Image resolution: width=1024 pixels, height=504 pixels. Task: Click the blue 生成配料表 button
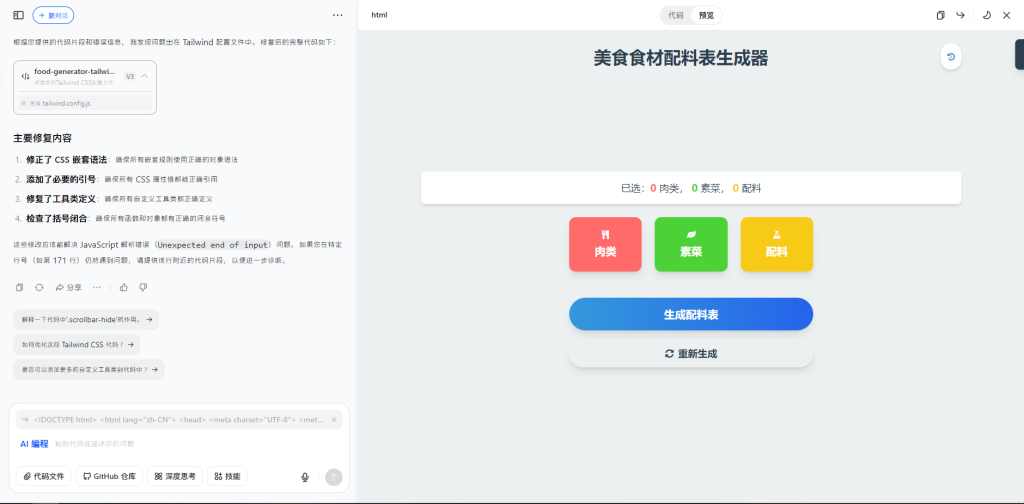691,314
